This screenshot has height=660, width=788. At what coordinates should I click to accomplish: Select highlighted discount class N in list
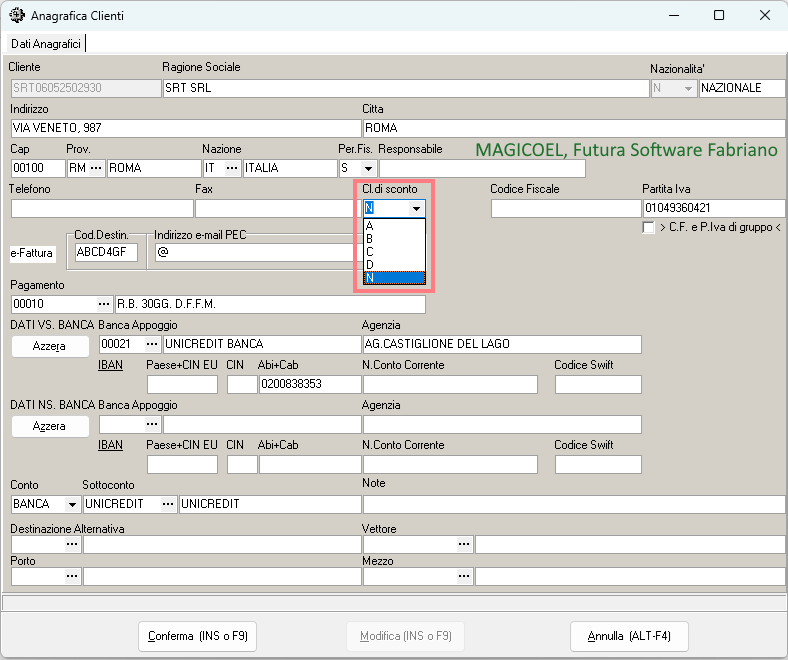pyautogui.click(x=394, y=278)
